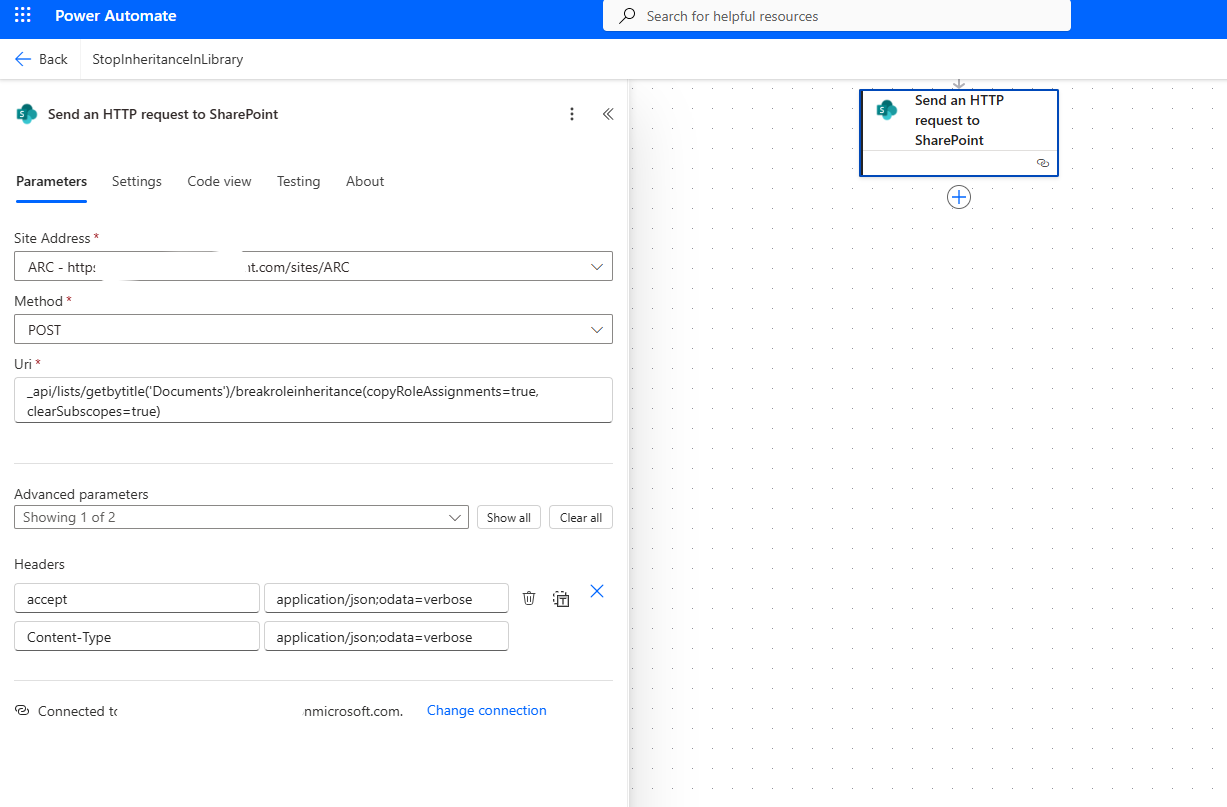Image resolution: width=1227 pixels, height=807 pixels.
Task: Click the Change connection link
Action: 486,710
